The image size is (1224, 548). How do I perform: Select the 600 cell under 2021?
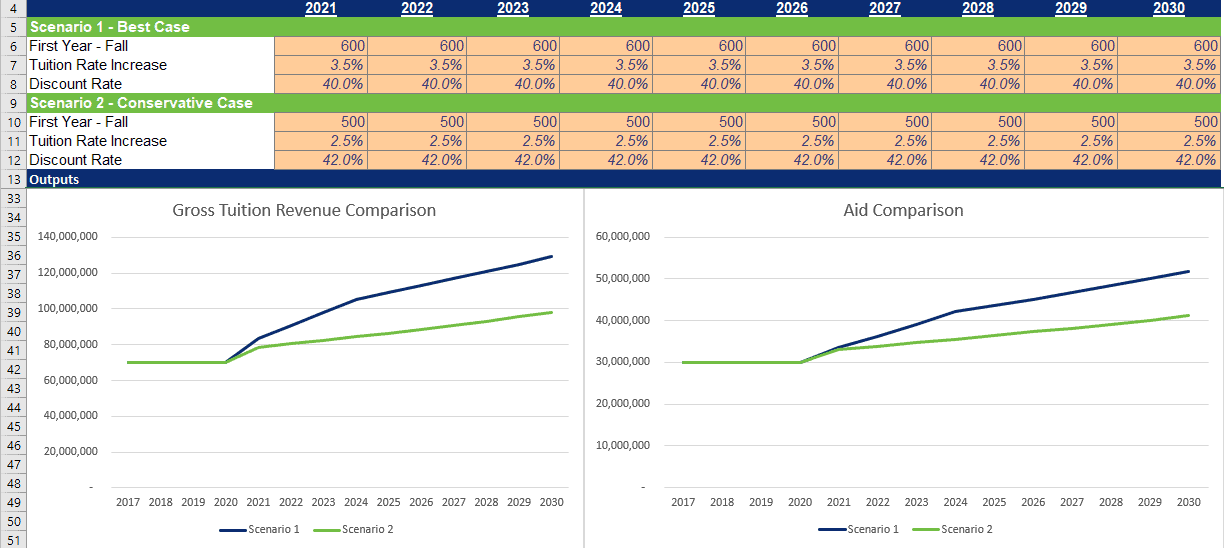[x=321, y=46]
